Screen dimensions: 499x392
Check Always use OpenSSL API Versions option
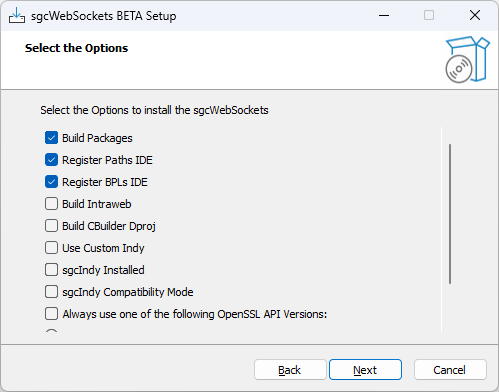[x=51, y=314]
